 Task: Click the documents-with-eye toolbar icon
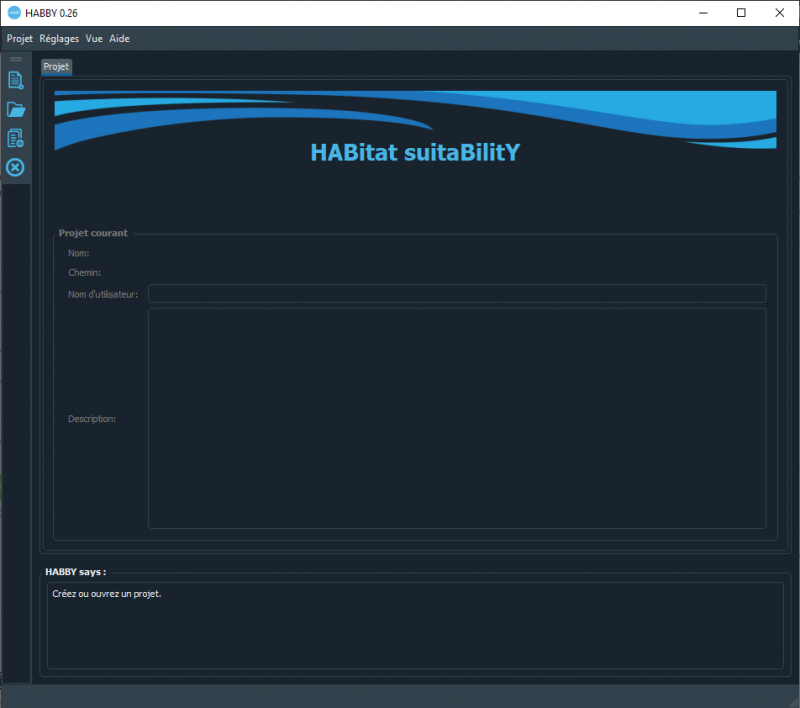tap(15, 138)
